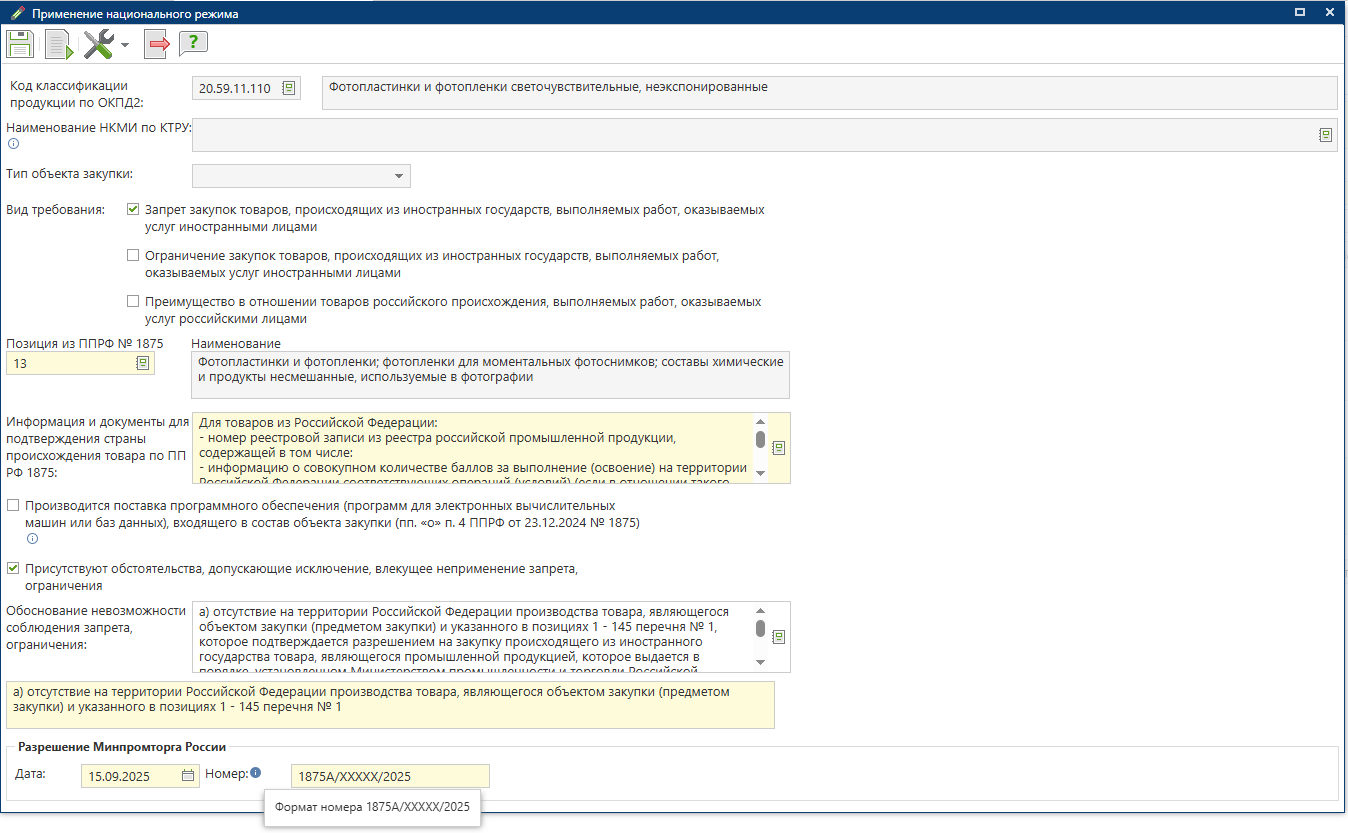This screenshot has height=833, width=1348.
Task: Uncheck Присутствуют обстоятельства, допускающие исключение checkbox
Action: pos(13,568)
